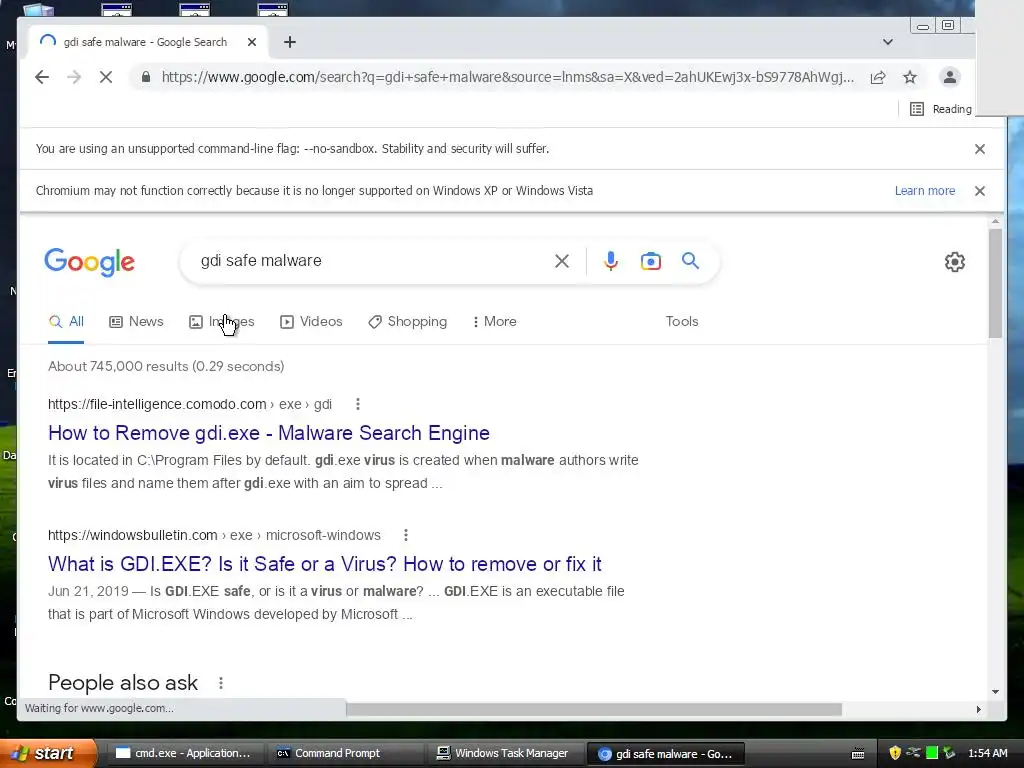This screenshot has width=1024, height=768.
Task: Select the All results tab
Action: 66,321
